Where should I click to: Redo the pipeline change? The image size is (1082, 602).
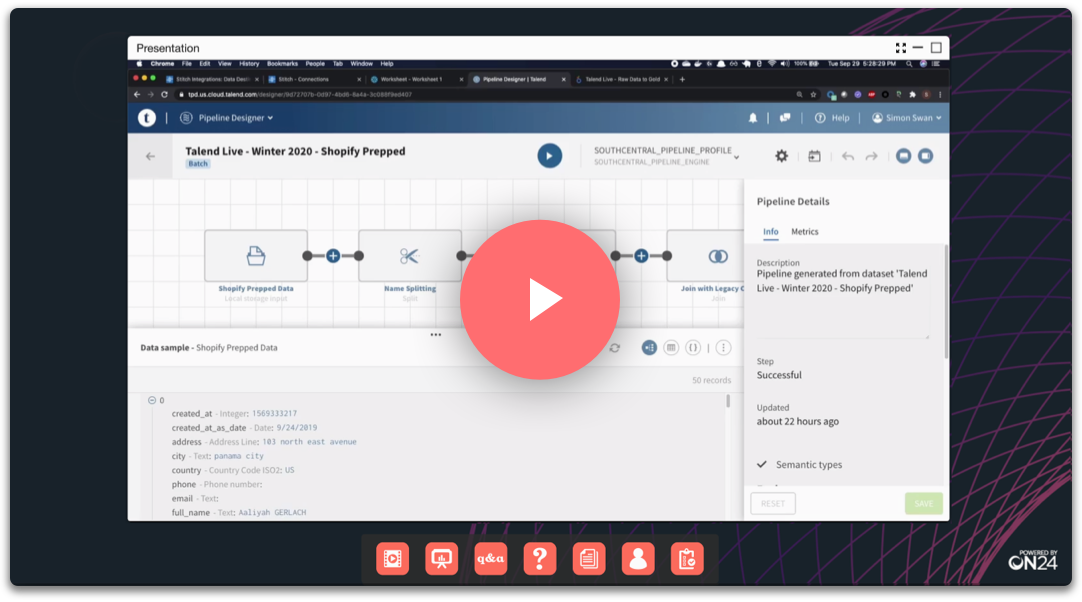point(872,157)
